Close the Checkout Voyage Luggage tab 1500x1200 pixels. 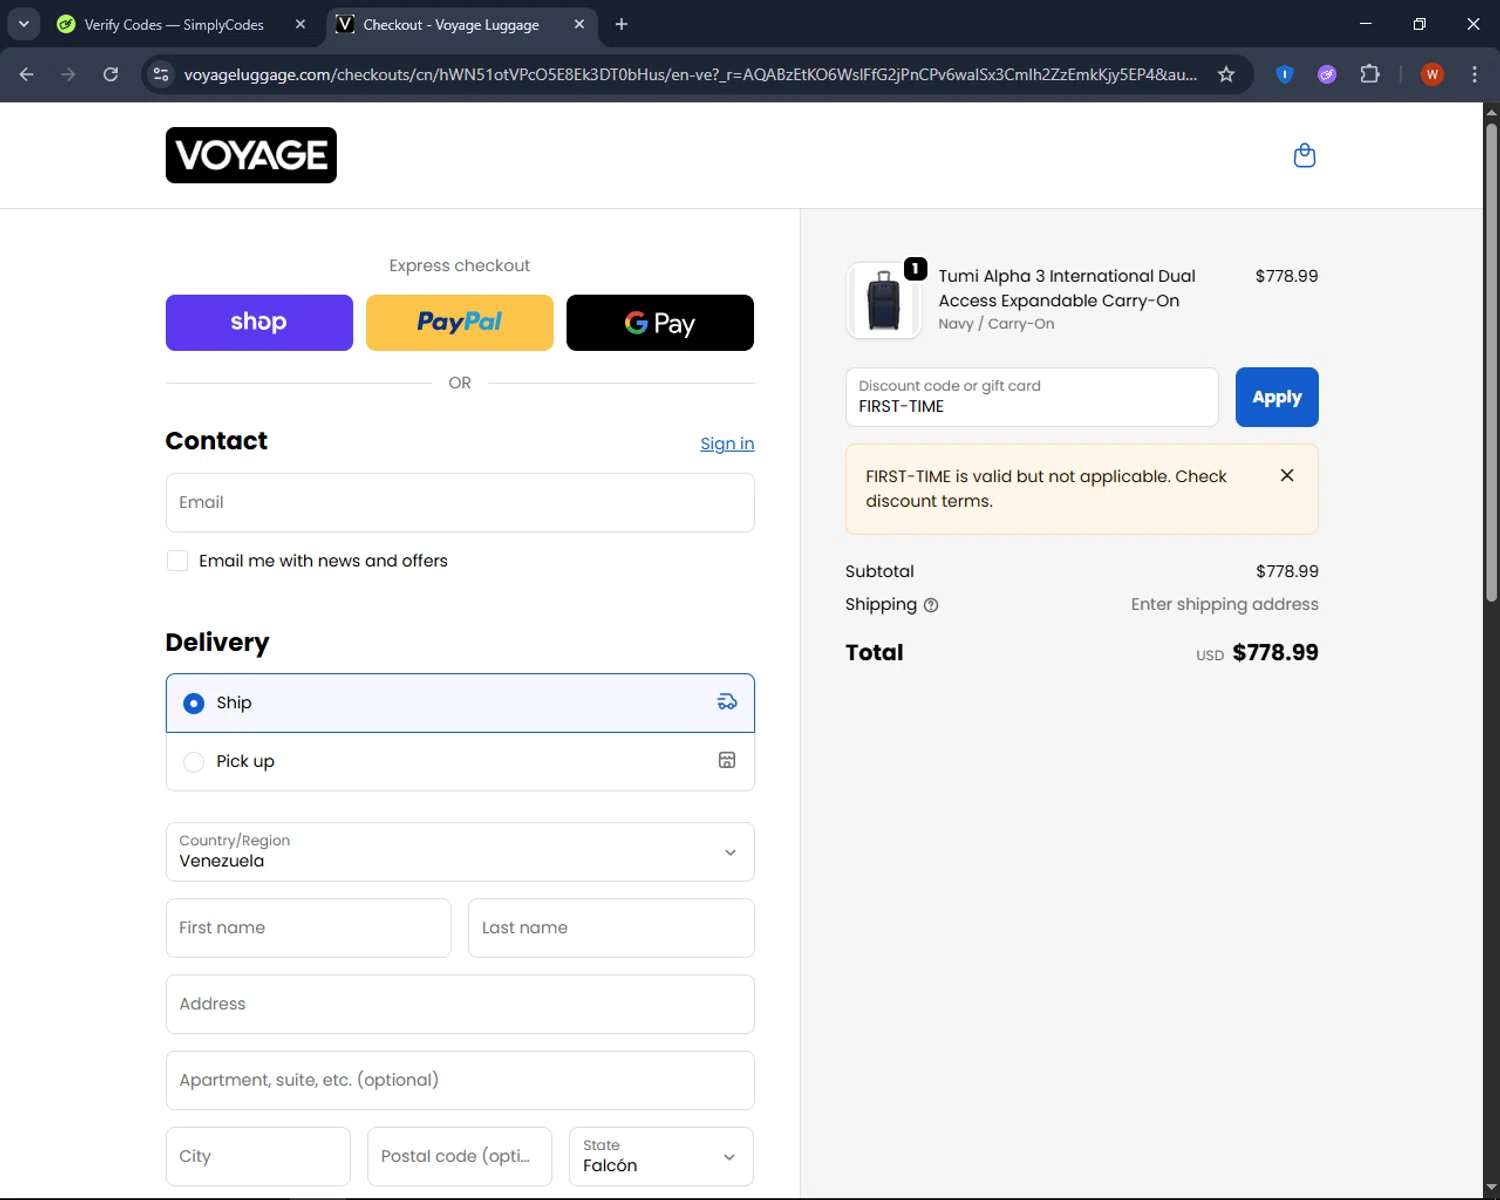click(x=579, y=24)
